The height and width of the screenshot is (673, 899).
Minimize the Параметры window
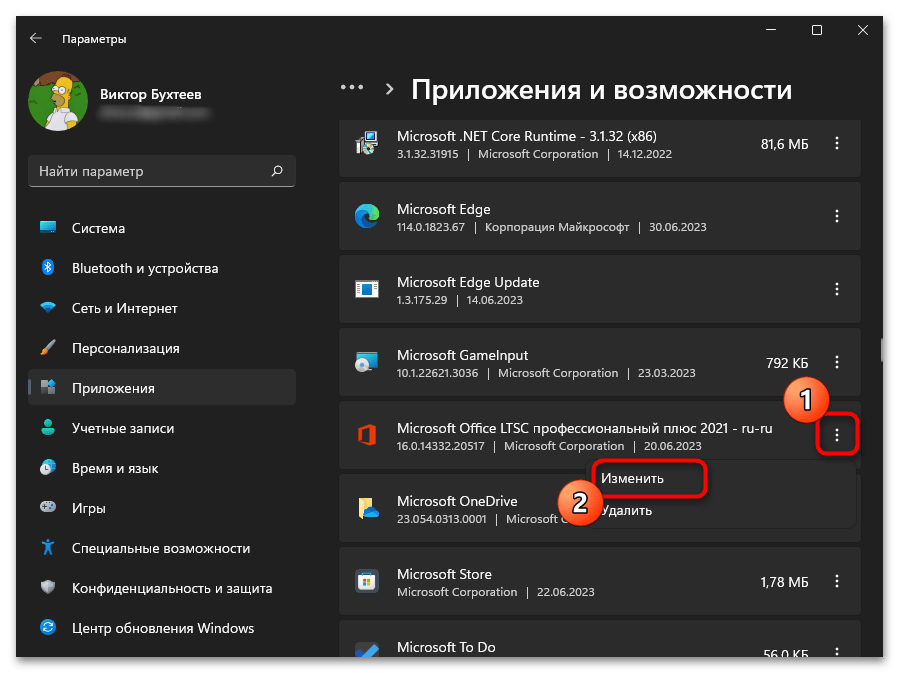click(771, 30)
